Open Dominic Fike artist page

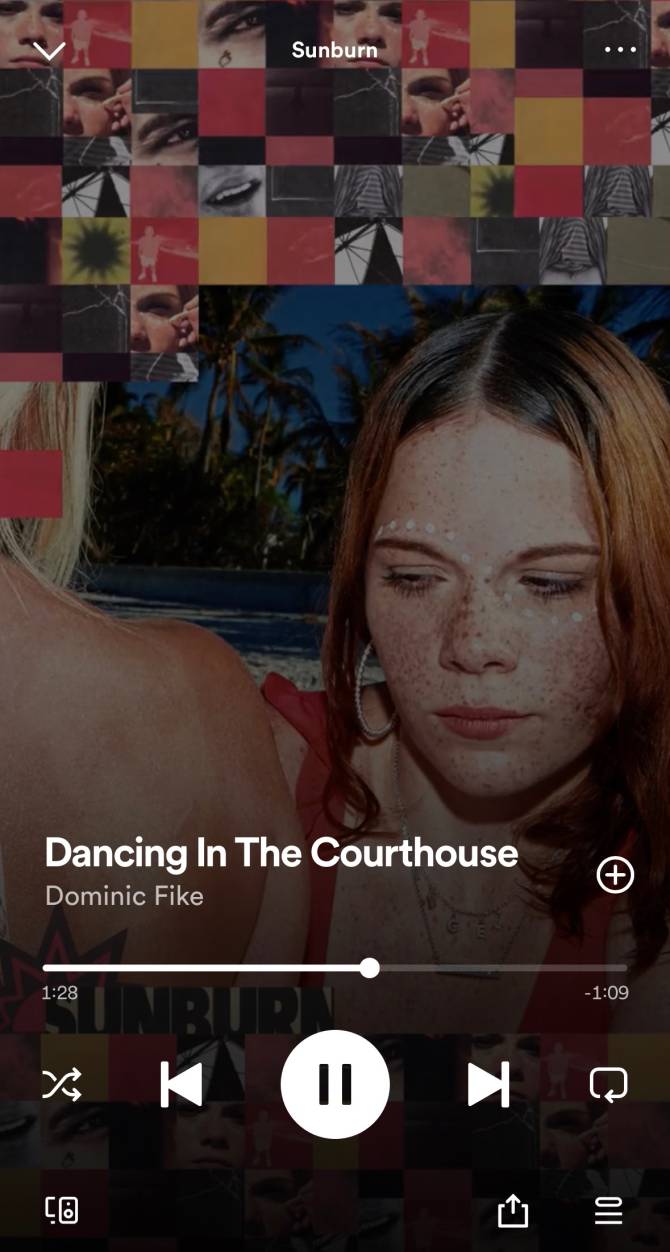[x=124, y=895]
